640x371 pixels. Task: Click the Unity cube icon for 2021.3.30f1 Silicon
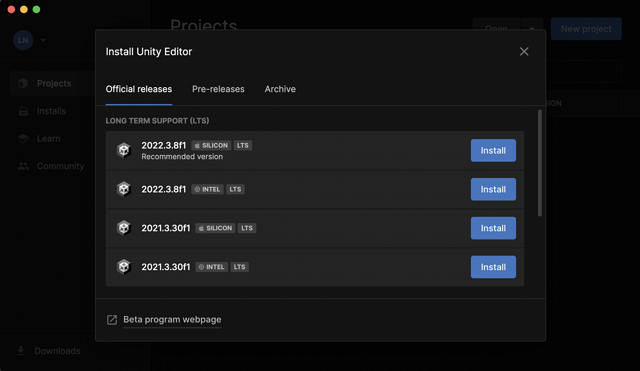click(x=124, y=228)
